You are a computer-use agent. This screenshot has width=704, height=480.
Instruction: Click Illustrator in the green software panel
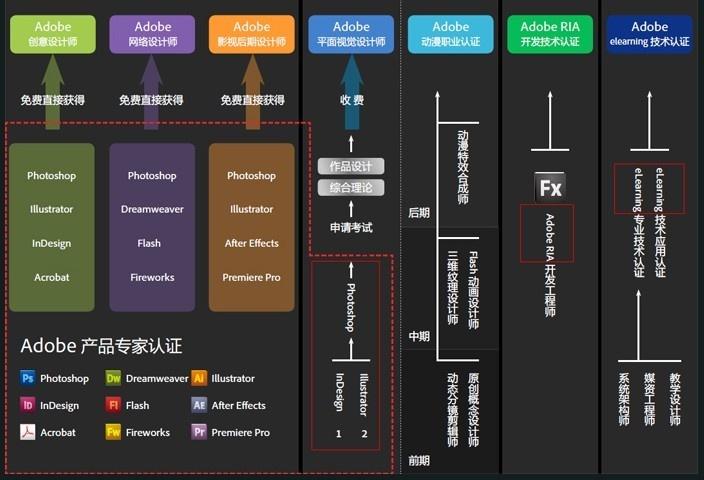pos(52,209)
